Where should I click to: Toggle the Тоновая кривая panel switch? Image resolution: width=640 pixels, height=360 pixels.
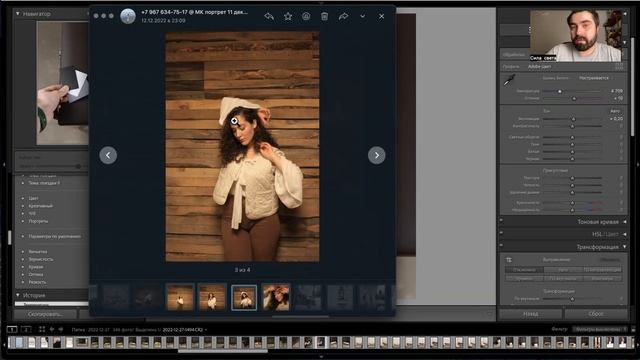coord(502,221)
